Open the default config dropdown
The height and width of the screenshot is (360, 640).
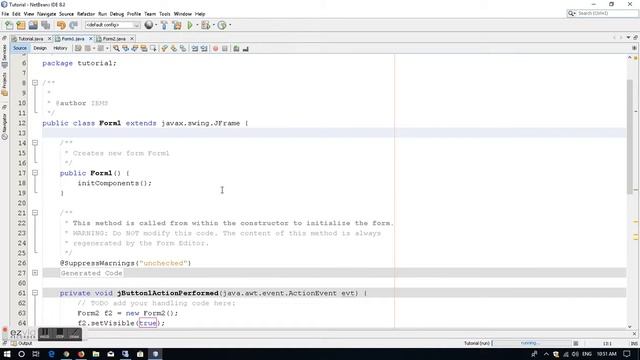tap(112, 25)
